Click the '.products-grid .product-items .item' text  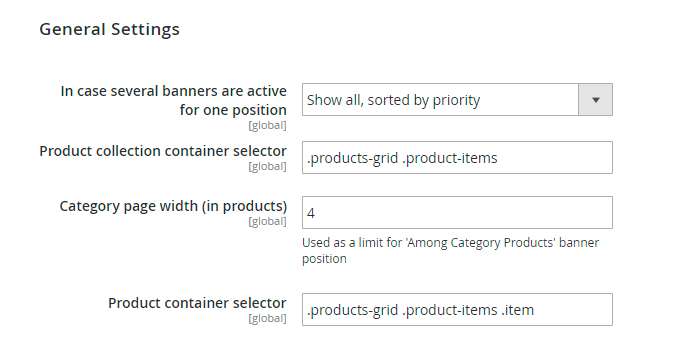[420, 310]
